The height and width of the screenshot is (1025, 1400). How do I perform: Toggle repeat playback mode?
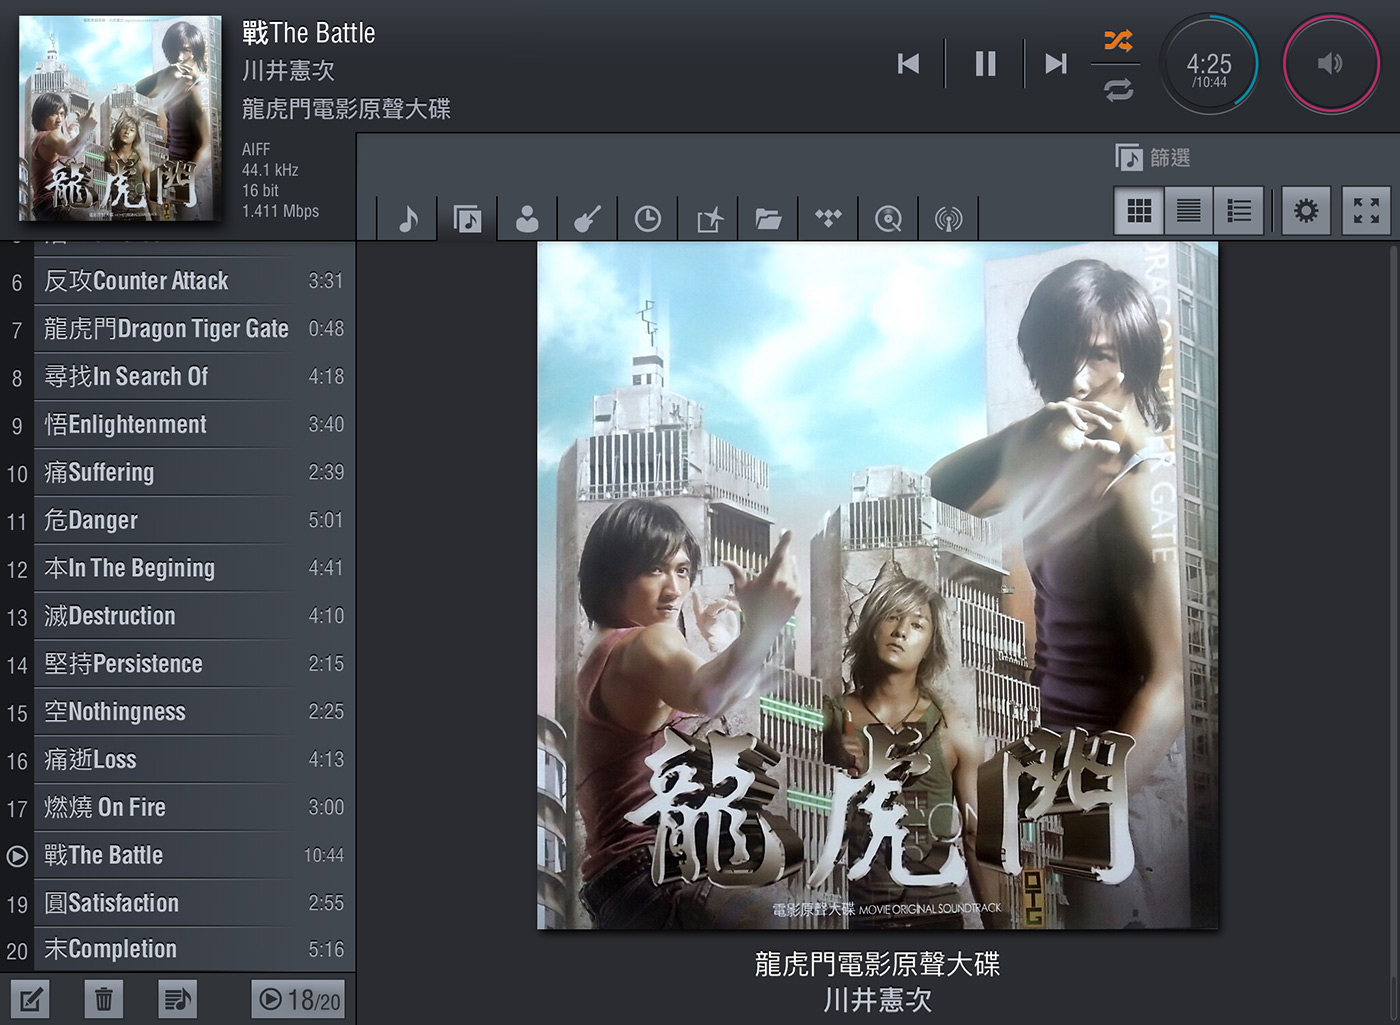pyautogui.click(x=1118, y=90)
